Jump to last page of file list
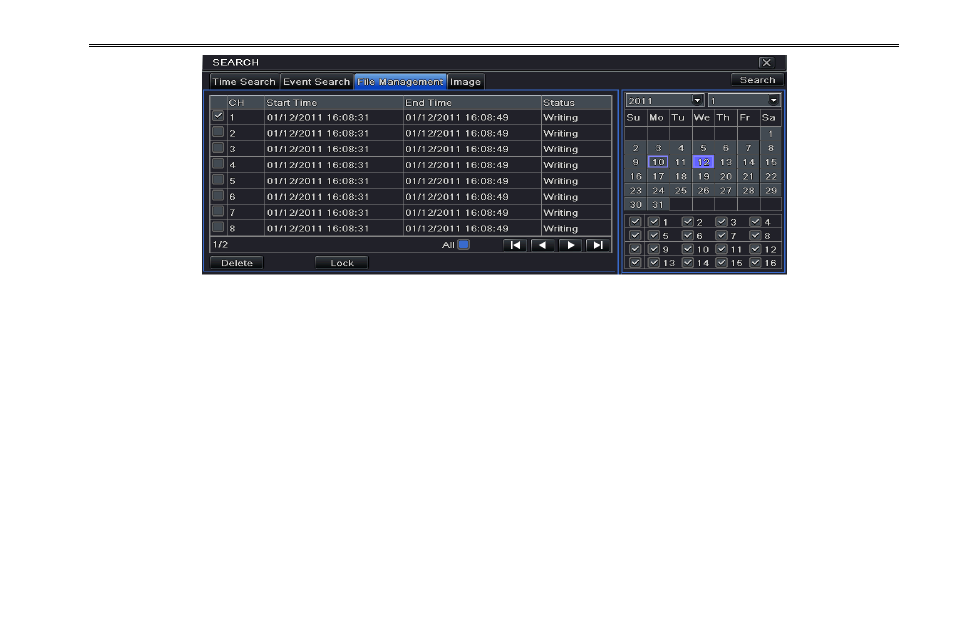Image resolution: width=955 pixels, height=636 pixels. [597, 245]
